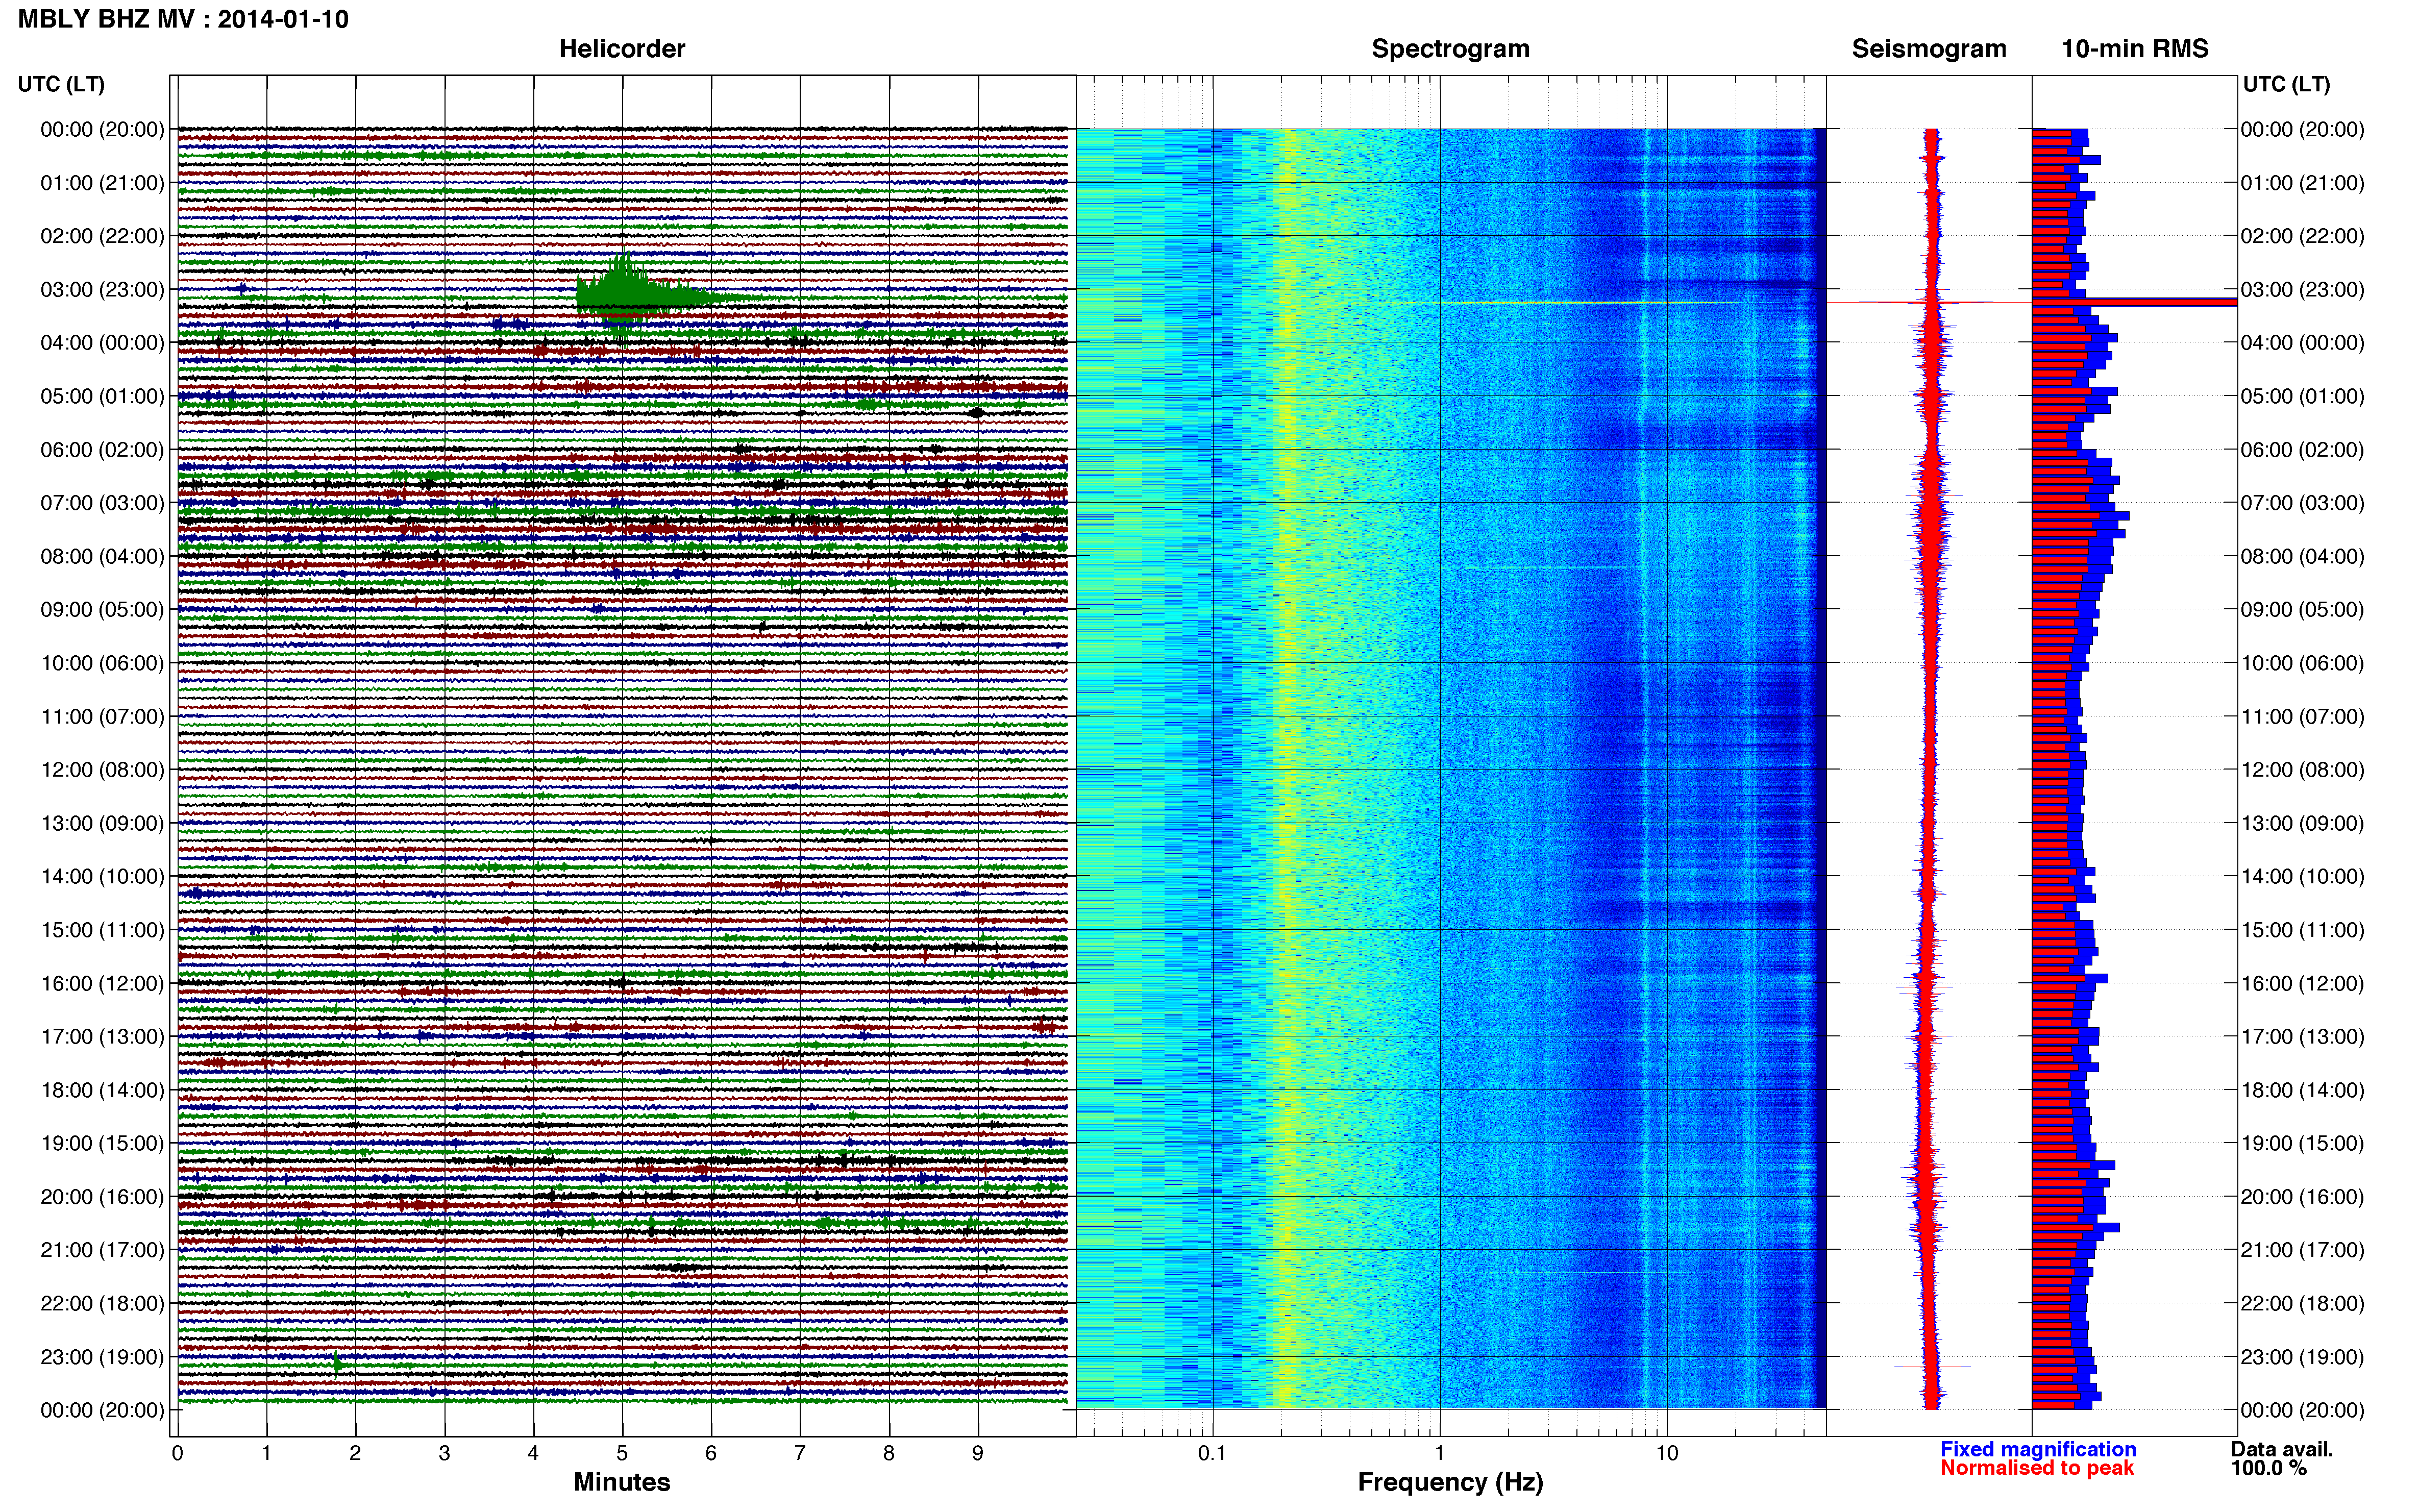Click the red 'Normalised to peak' legend text
The image size is (2419, 1512).
2037,1468
